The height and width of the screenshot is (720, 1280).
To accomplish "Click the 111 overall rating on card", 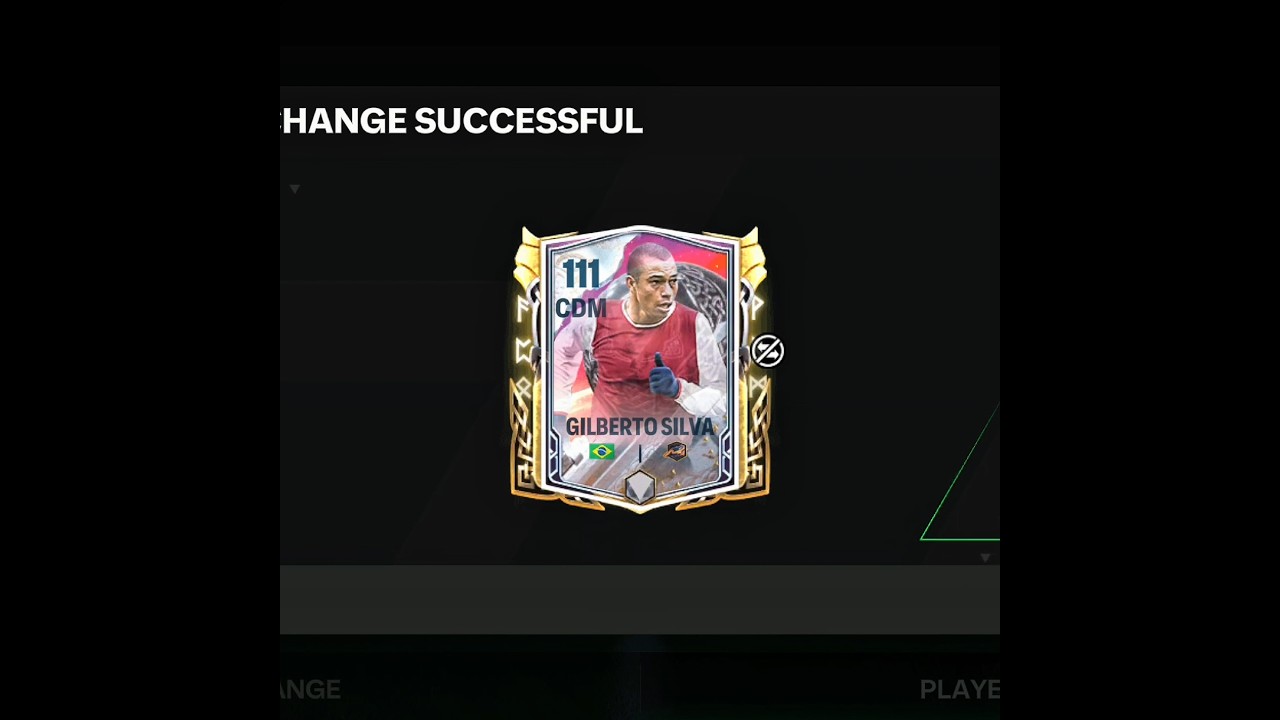I will 581,274.
